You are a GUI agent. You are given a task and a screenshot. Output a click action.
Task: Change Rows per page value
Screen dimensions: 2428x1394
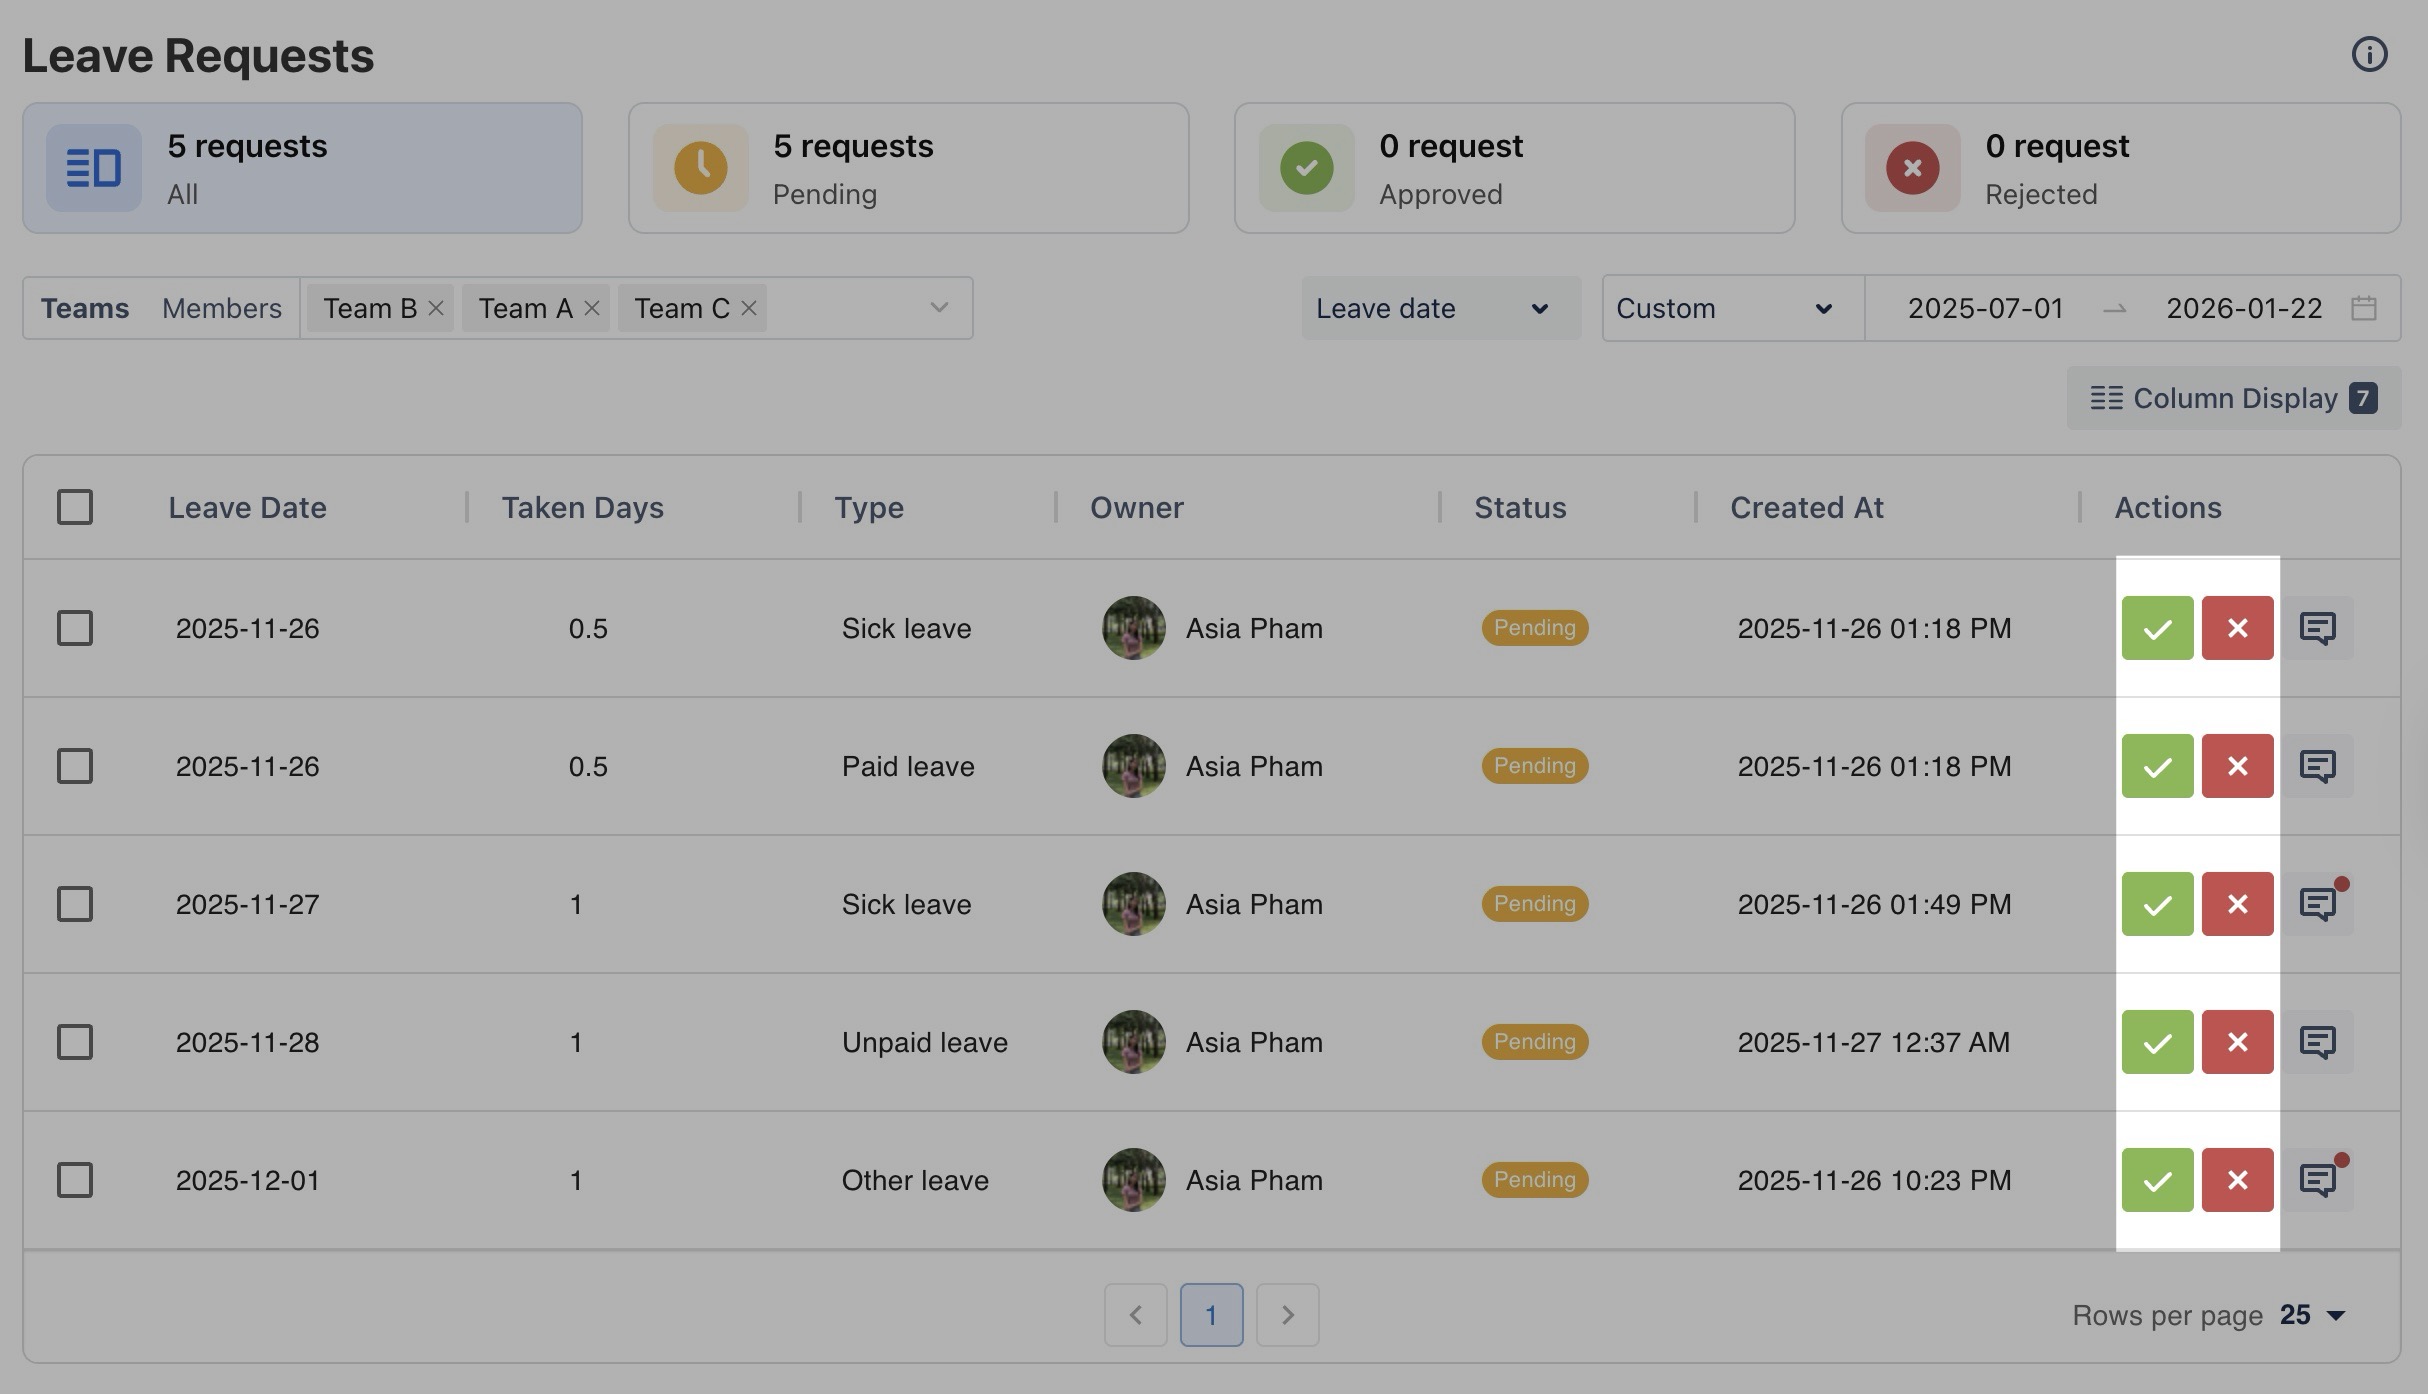click(2312, 1315)
